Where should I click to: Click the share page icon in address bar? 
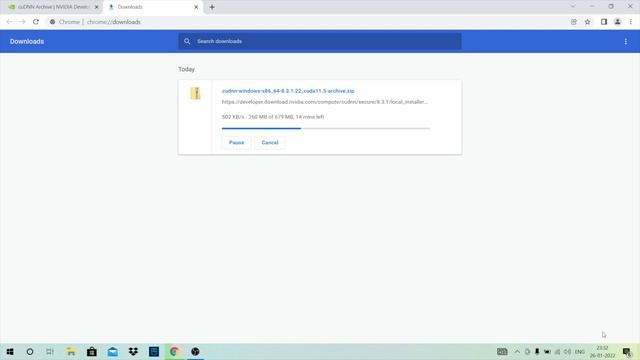tap(574, 22)
